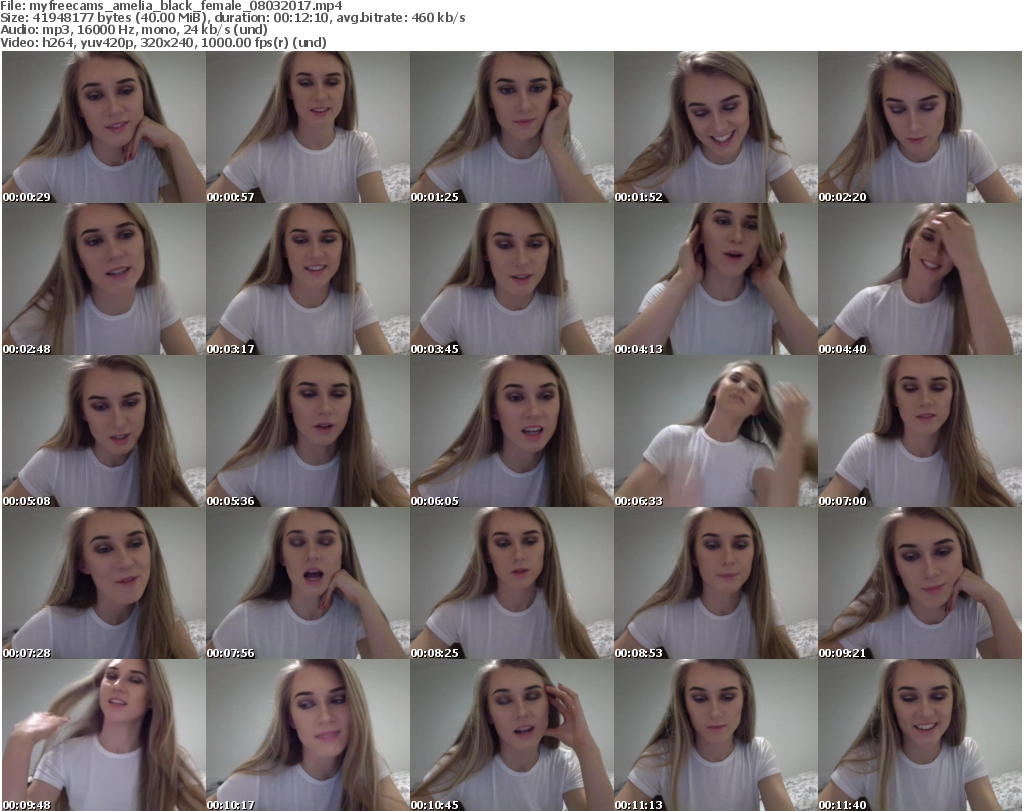Pick the preview frame labeled 00:06:33
1024x811 pixels.
click(x=716, y=432)
